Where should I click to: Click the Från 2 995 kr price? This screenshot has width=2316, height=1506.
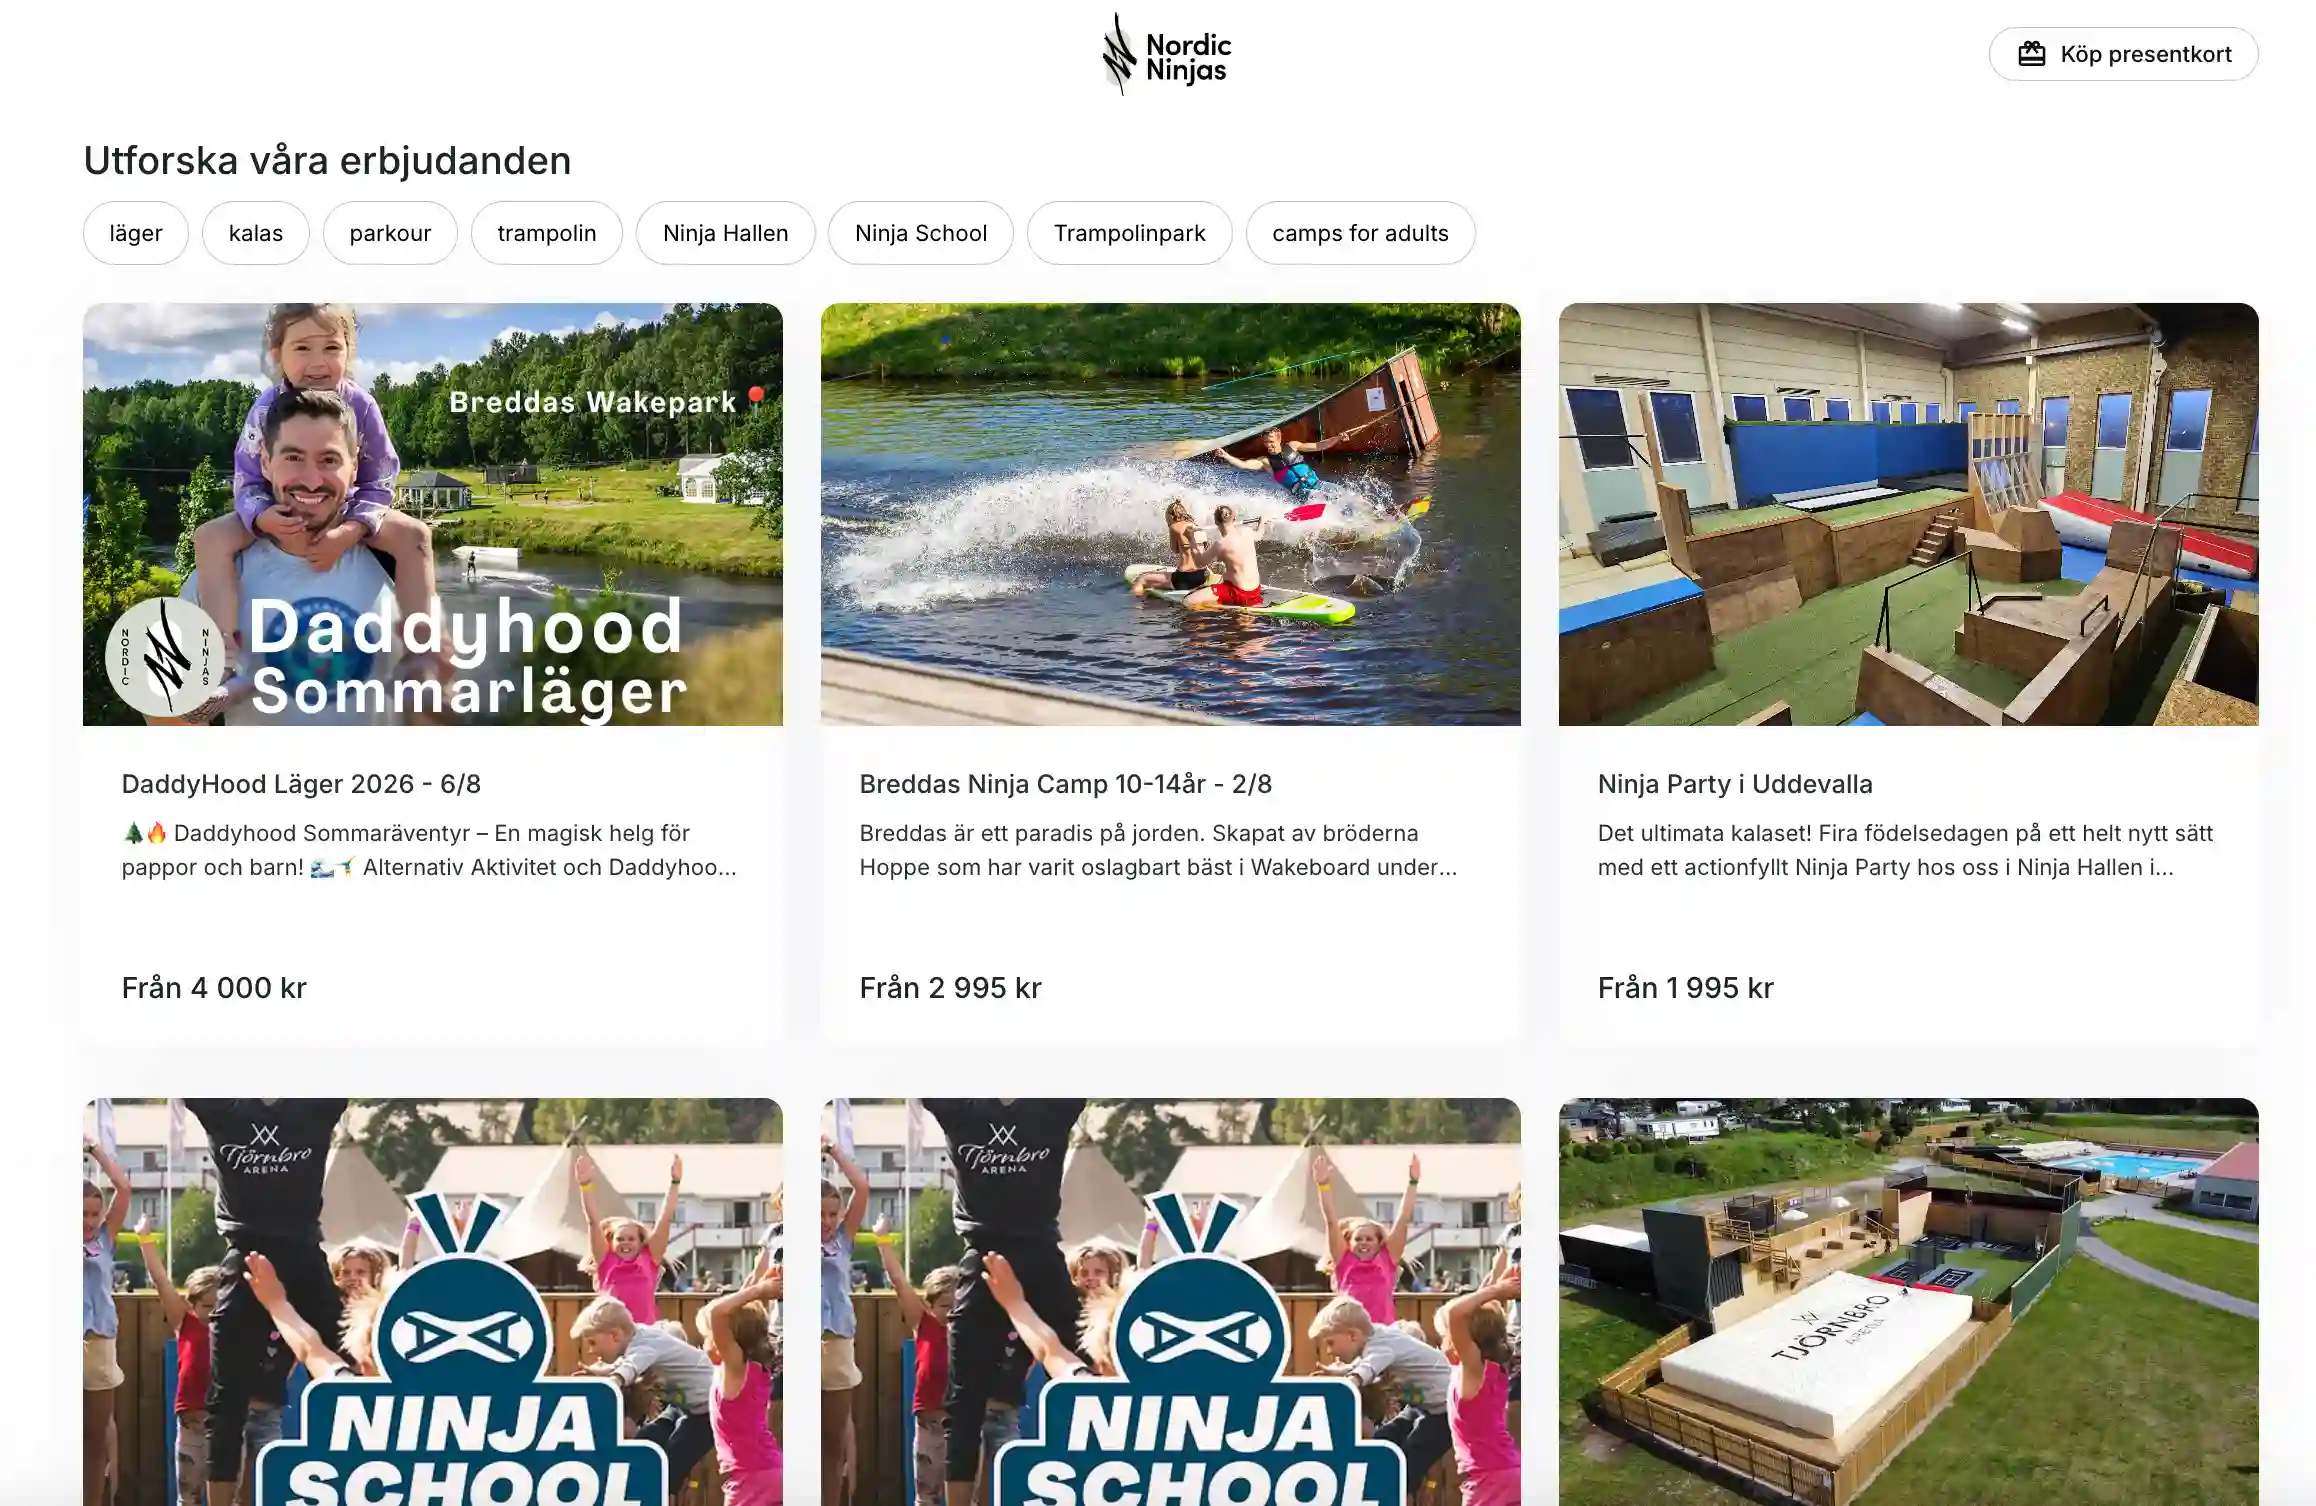click(951, 988)
